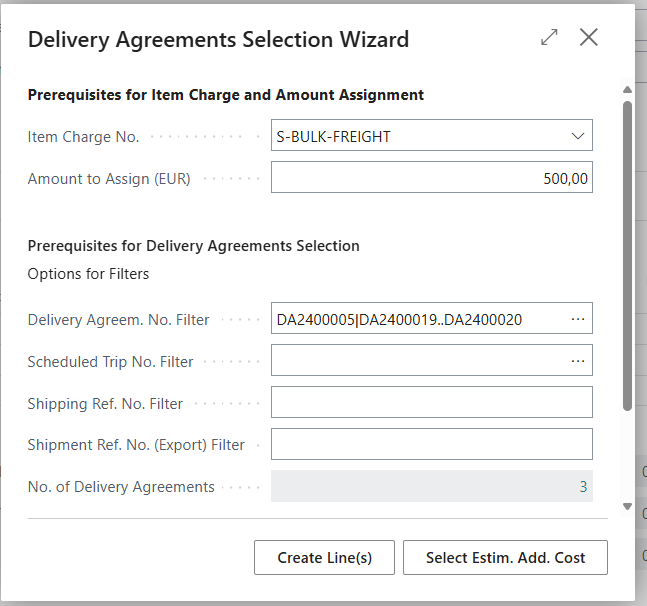
Task: Click the scrollbar up arrow
Action: tap(627, 89)
